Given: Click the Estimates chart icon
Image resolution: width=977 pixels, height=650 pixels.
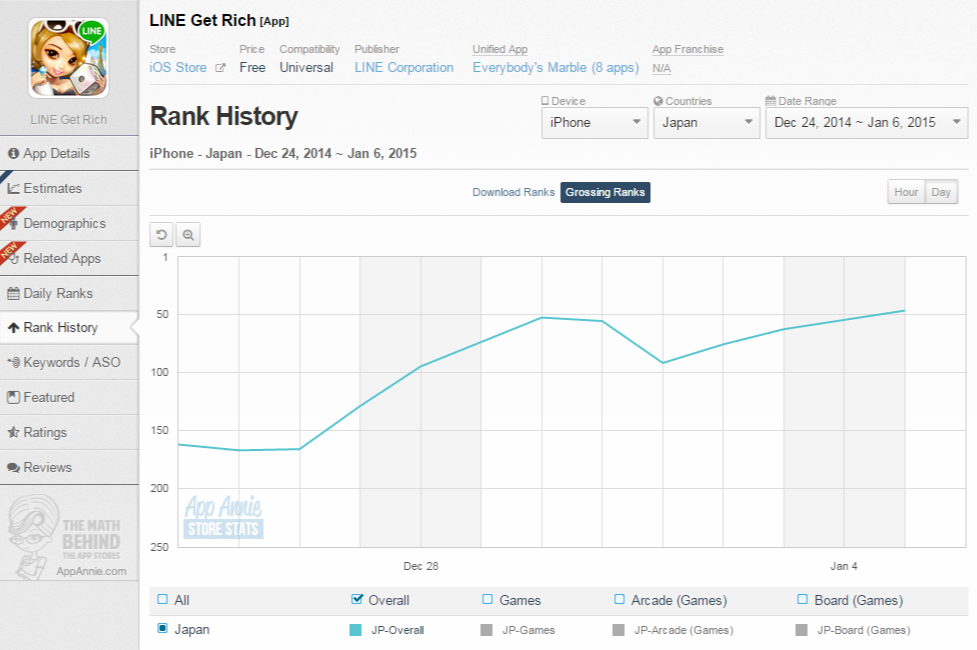Looking at the screenshot, I should [x=13, y=188].
